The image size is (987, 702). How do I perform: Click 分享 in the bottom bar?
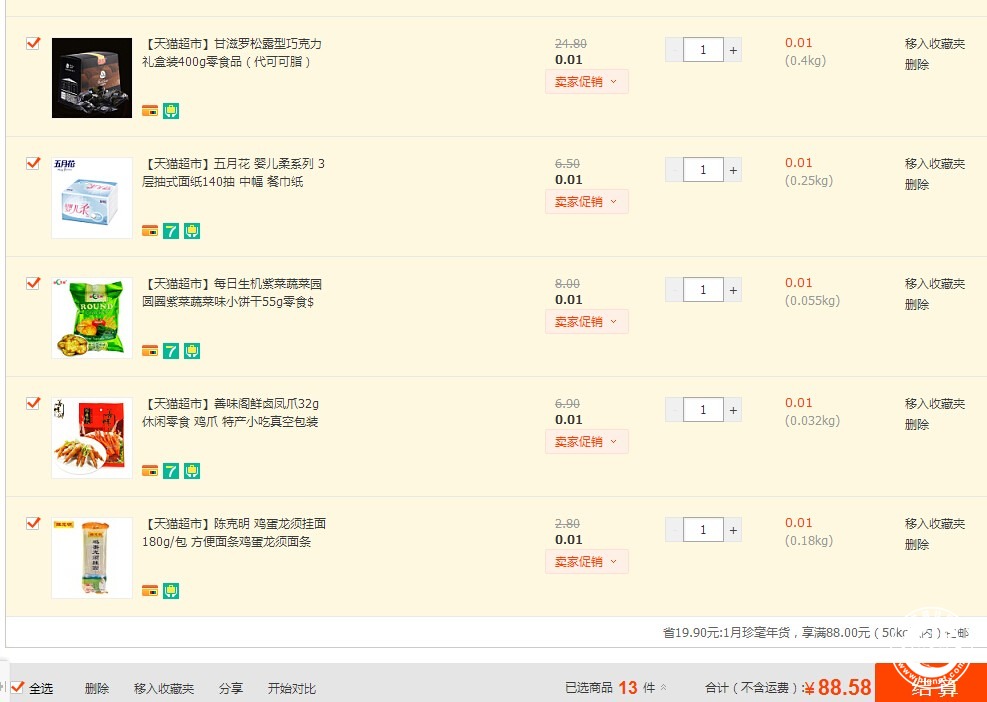tap(231, 689)
